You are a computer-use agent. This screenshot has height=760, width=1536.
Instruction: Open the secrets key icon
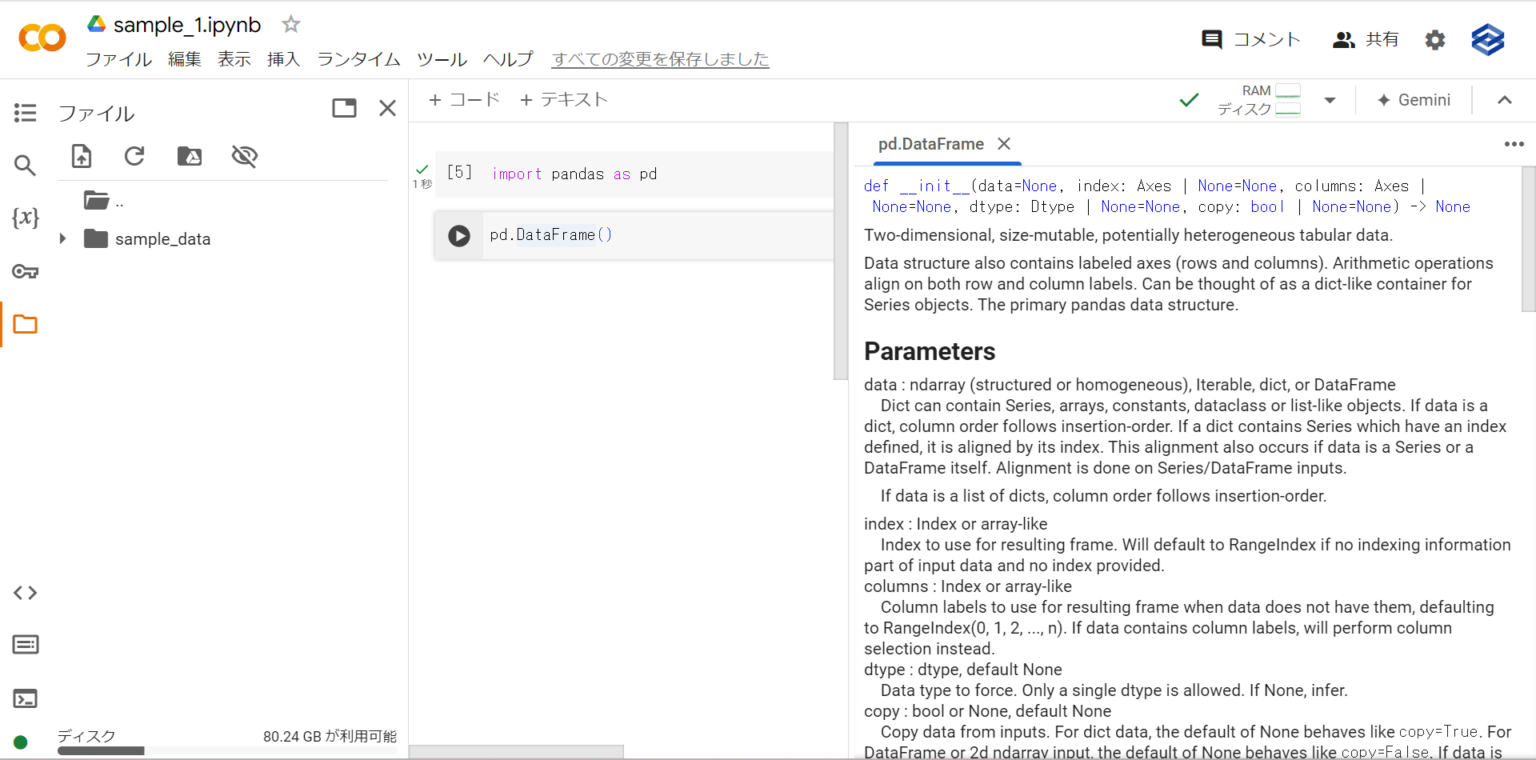25,271
